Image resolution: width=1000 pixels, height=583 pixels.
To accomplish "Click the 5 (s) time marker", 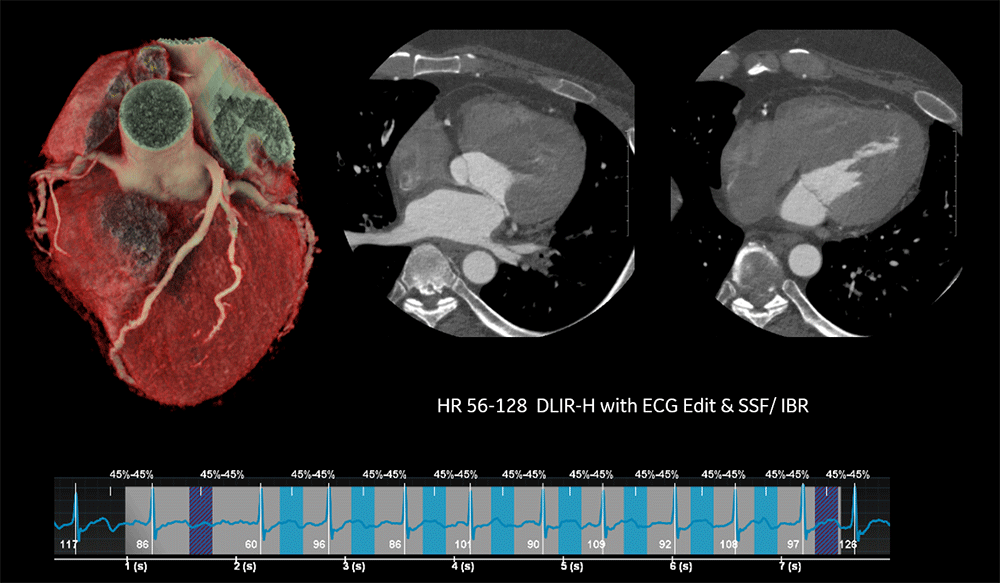I will point(568,567).
